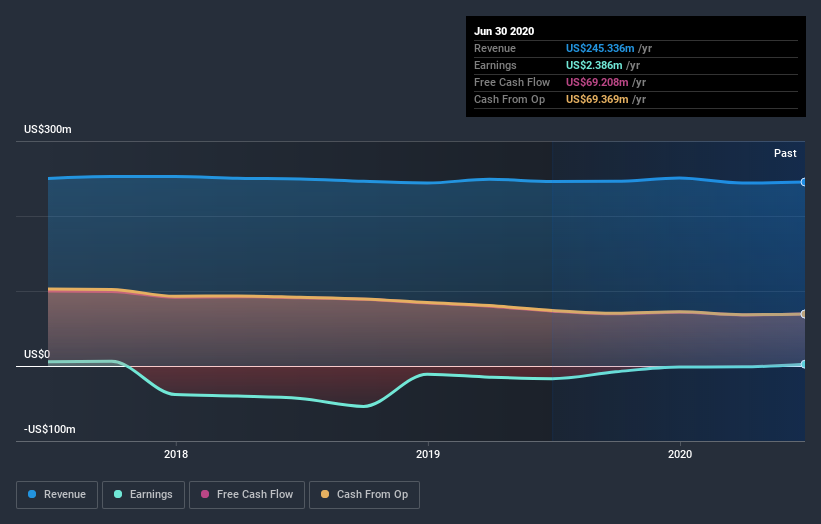Click the teal Earnings endpoint marker
Viewport: 821px width, 524px height.
pyautogui.click(x=803, y=364)
